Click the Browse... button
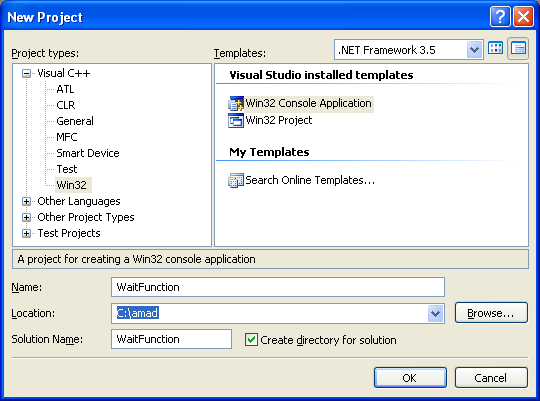Viewport: 540px width, 401px height. coord(491,313)
